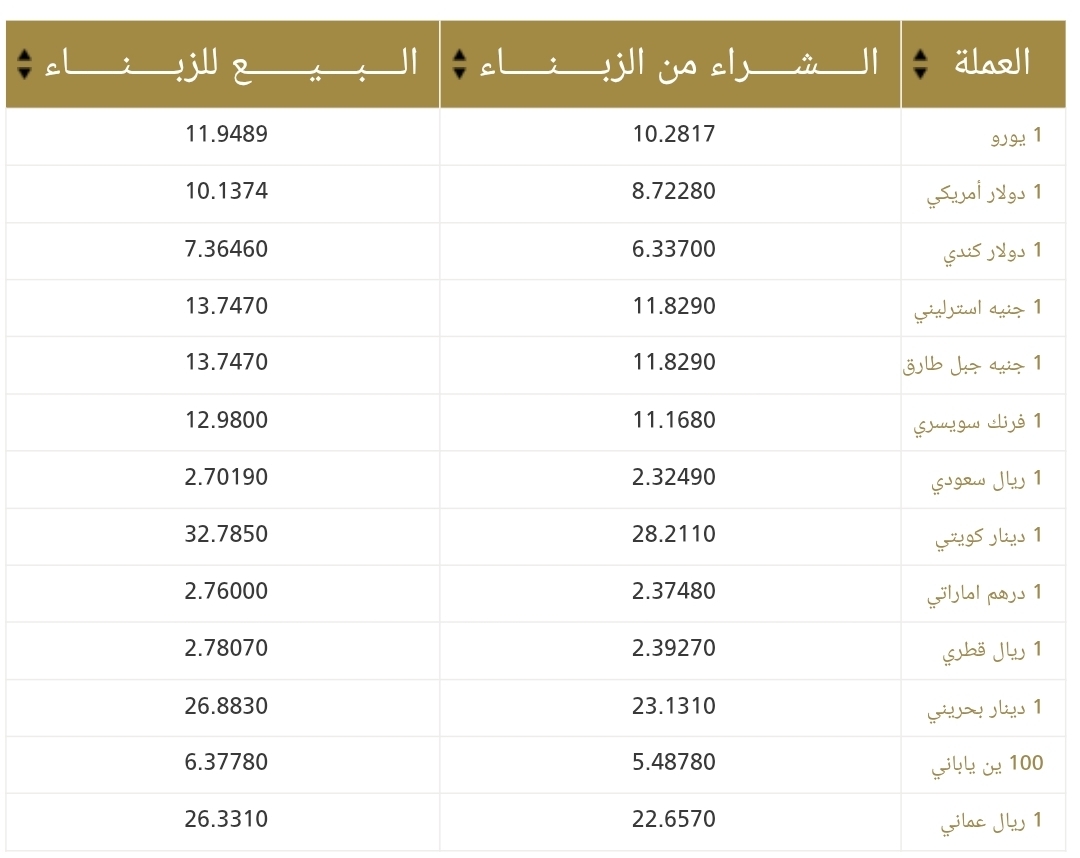Open the 1 يورو currency link
This screenshot has height=858, width=1080.
(x=1016, y=136)
